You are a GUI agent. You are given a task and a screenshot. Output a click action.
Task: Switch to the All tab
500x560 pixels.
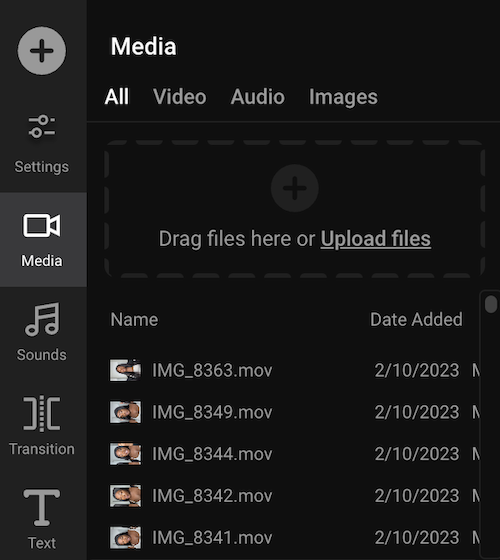pyautogui.click(x=117, y=97)
